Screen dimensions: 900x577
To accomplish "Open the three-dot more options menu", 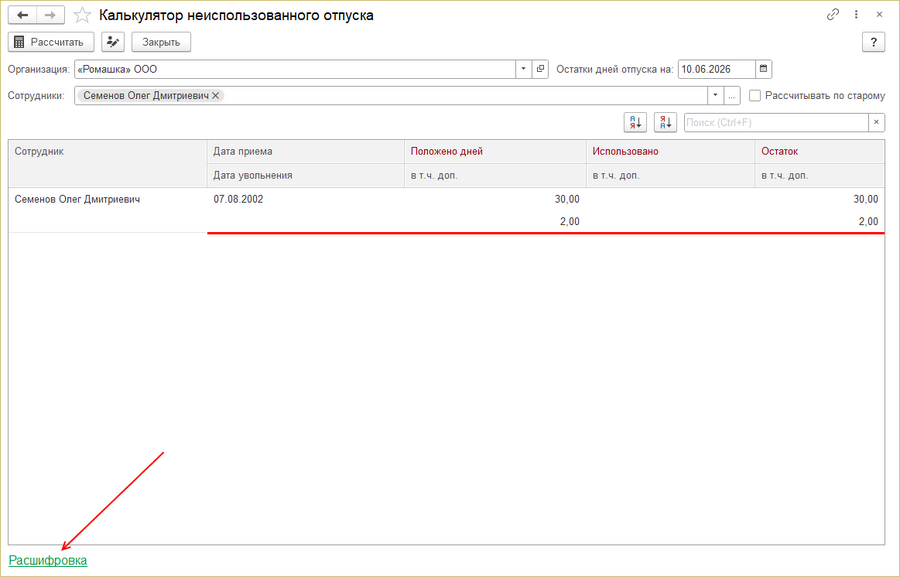I will tap(856, 15).
